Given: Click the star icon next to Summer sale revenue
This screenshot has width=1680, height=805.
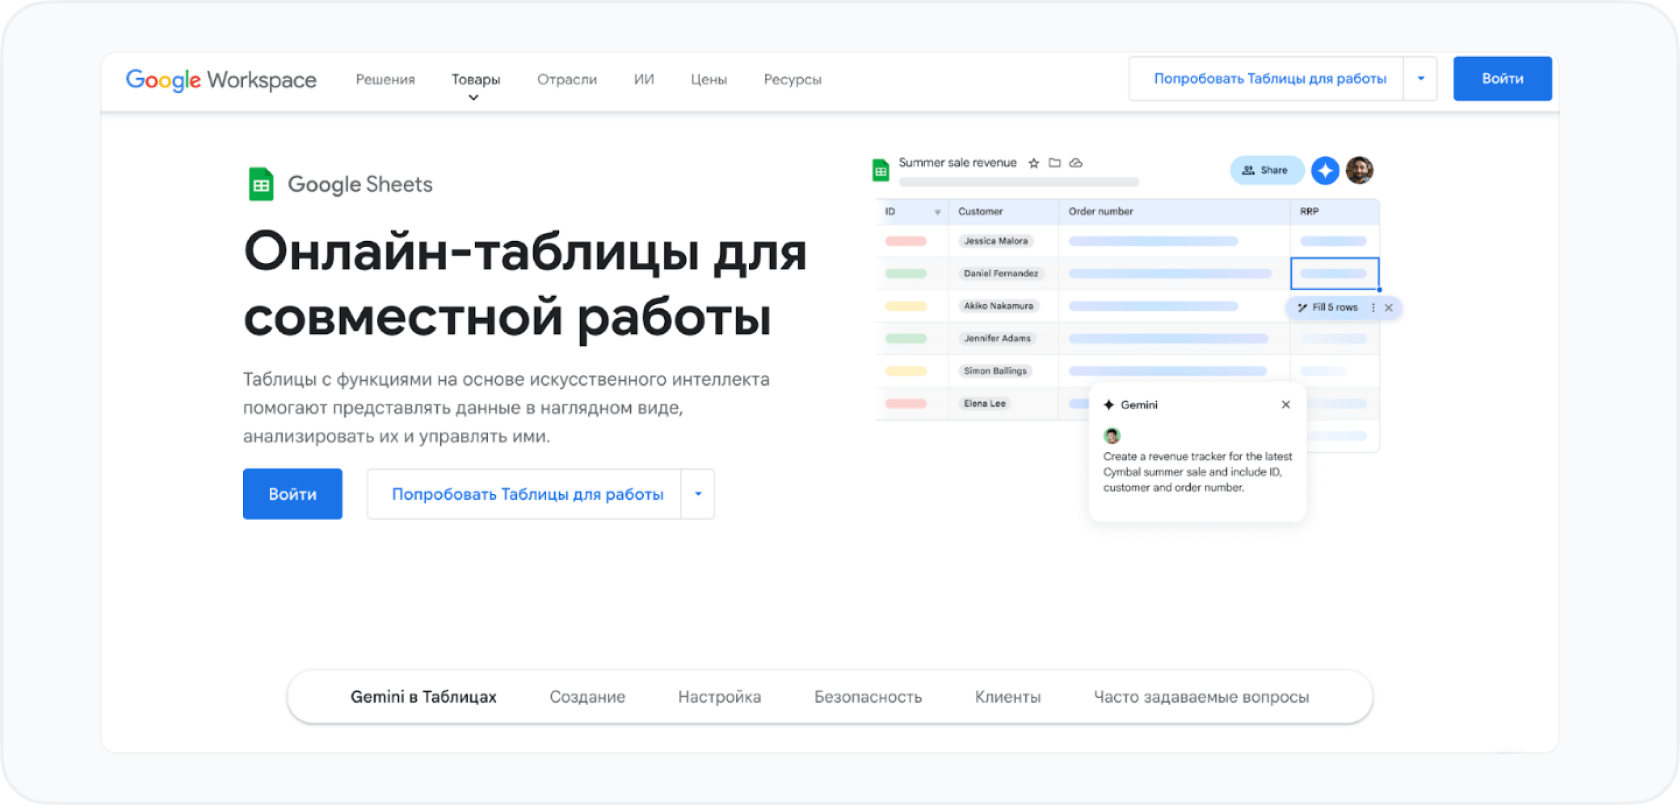Looking at the screenshot, I should pyautogui.click(x=1034, y=163).
